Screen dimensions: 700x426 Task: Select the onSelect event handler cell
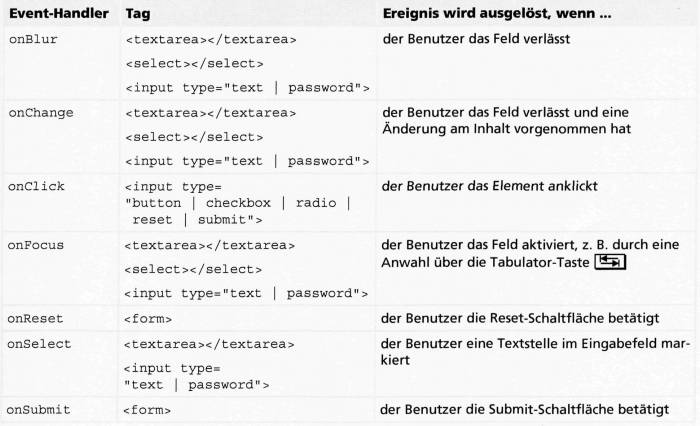pos(39,343)
